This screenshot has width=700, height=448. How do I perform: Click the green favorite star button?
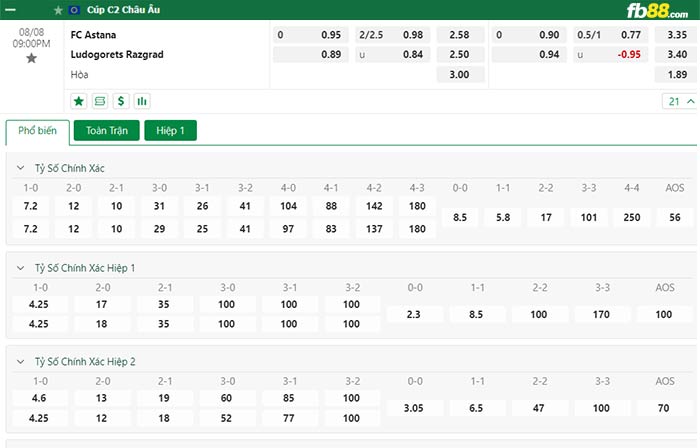click(79, 101)
